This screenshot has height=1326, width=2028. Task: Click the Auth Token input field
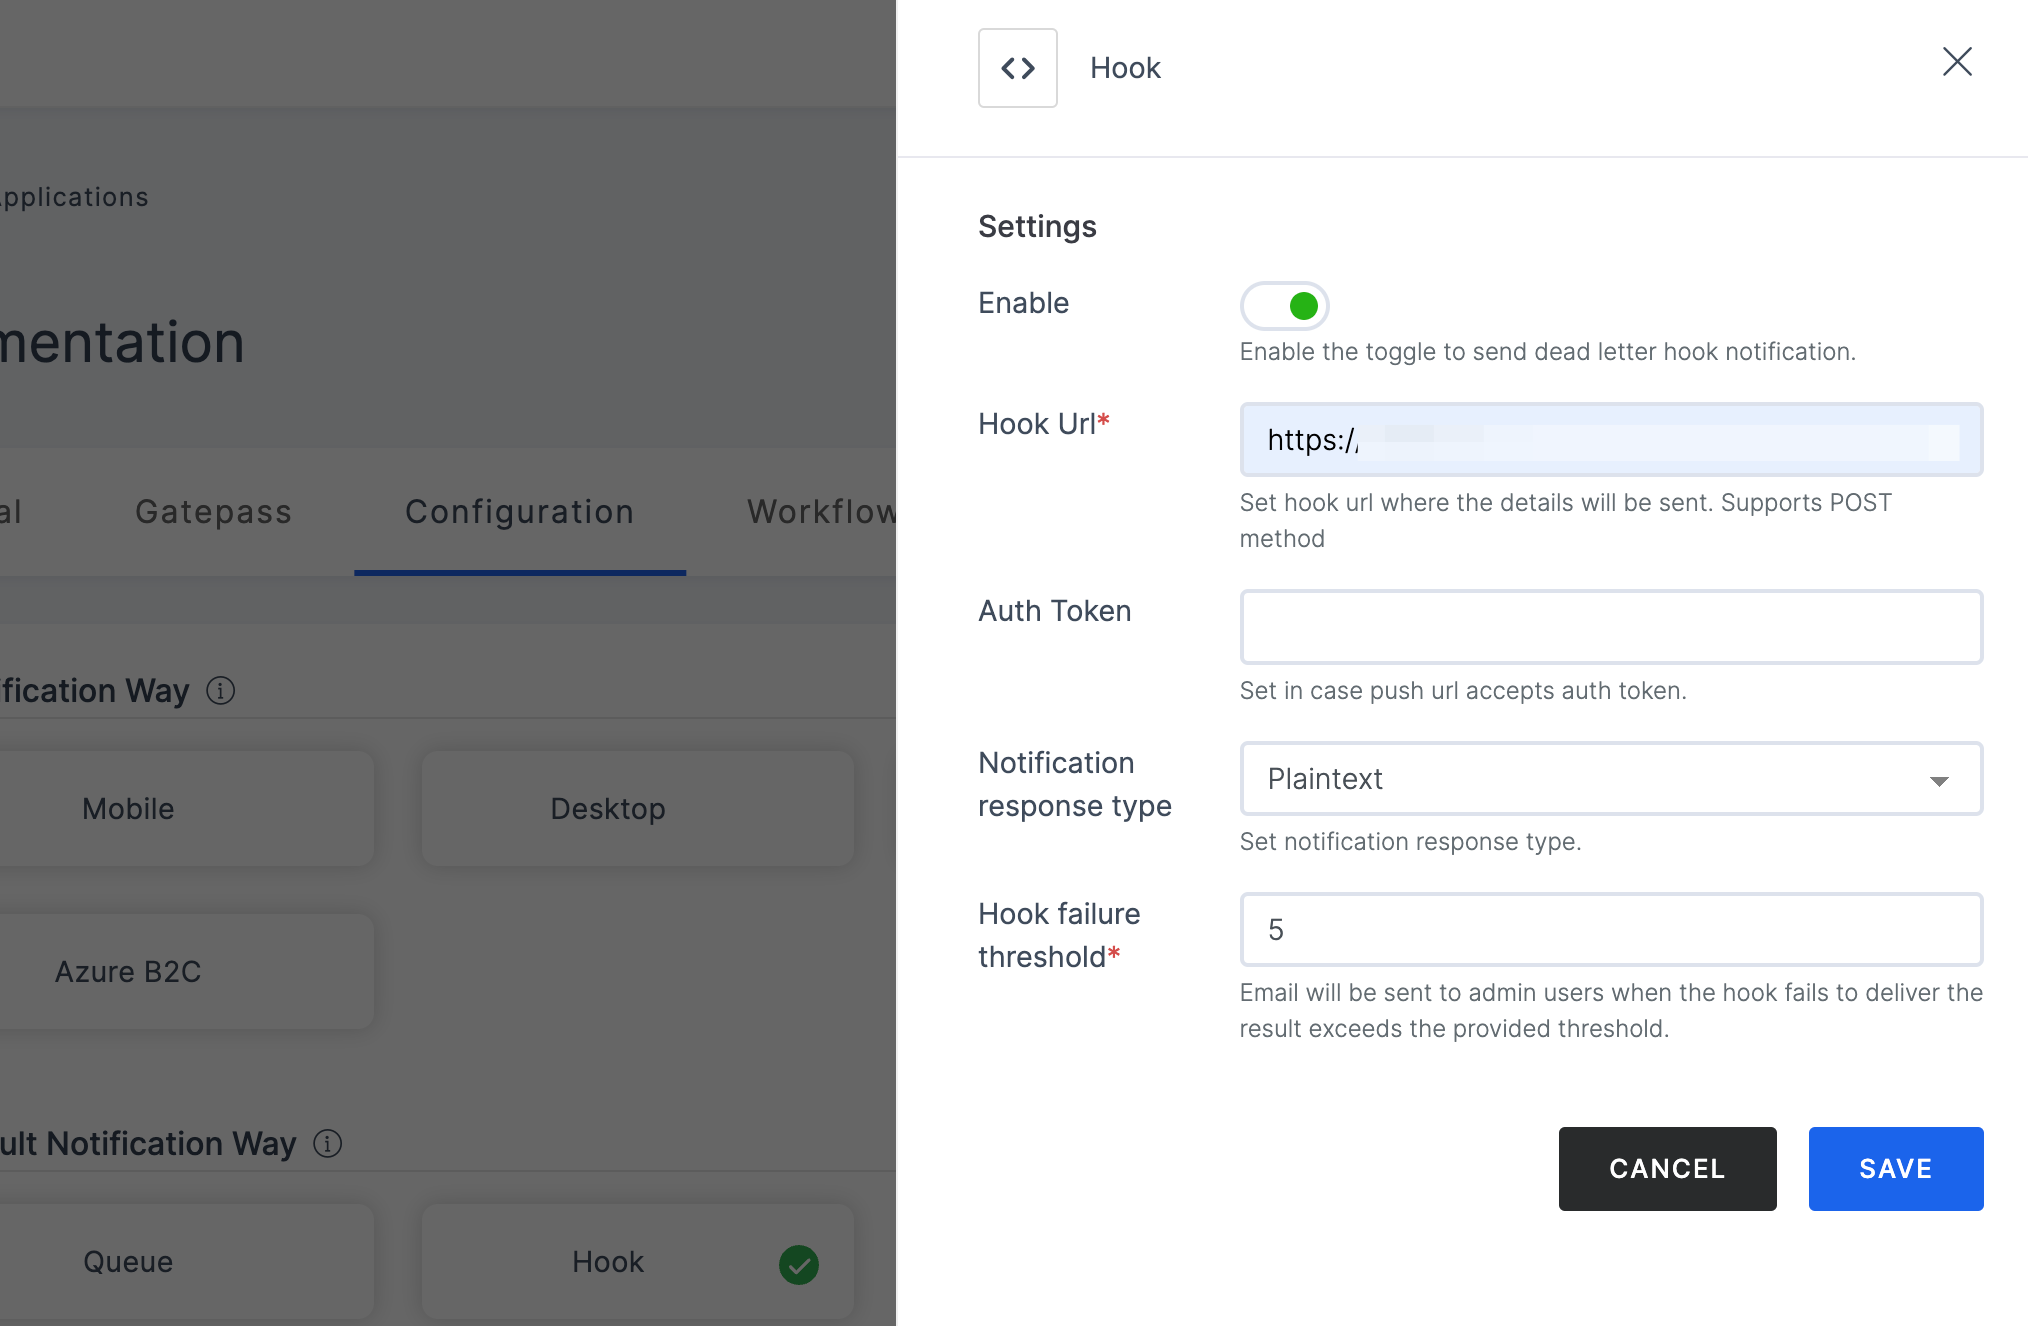1611,627
